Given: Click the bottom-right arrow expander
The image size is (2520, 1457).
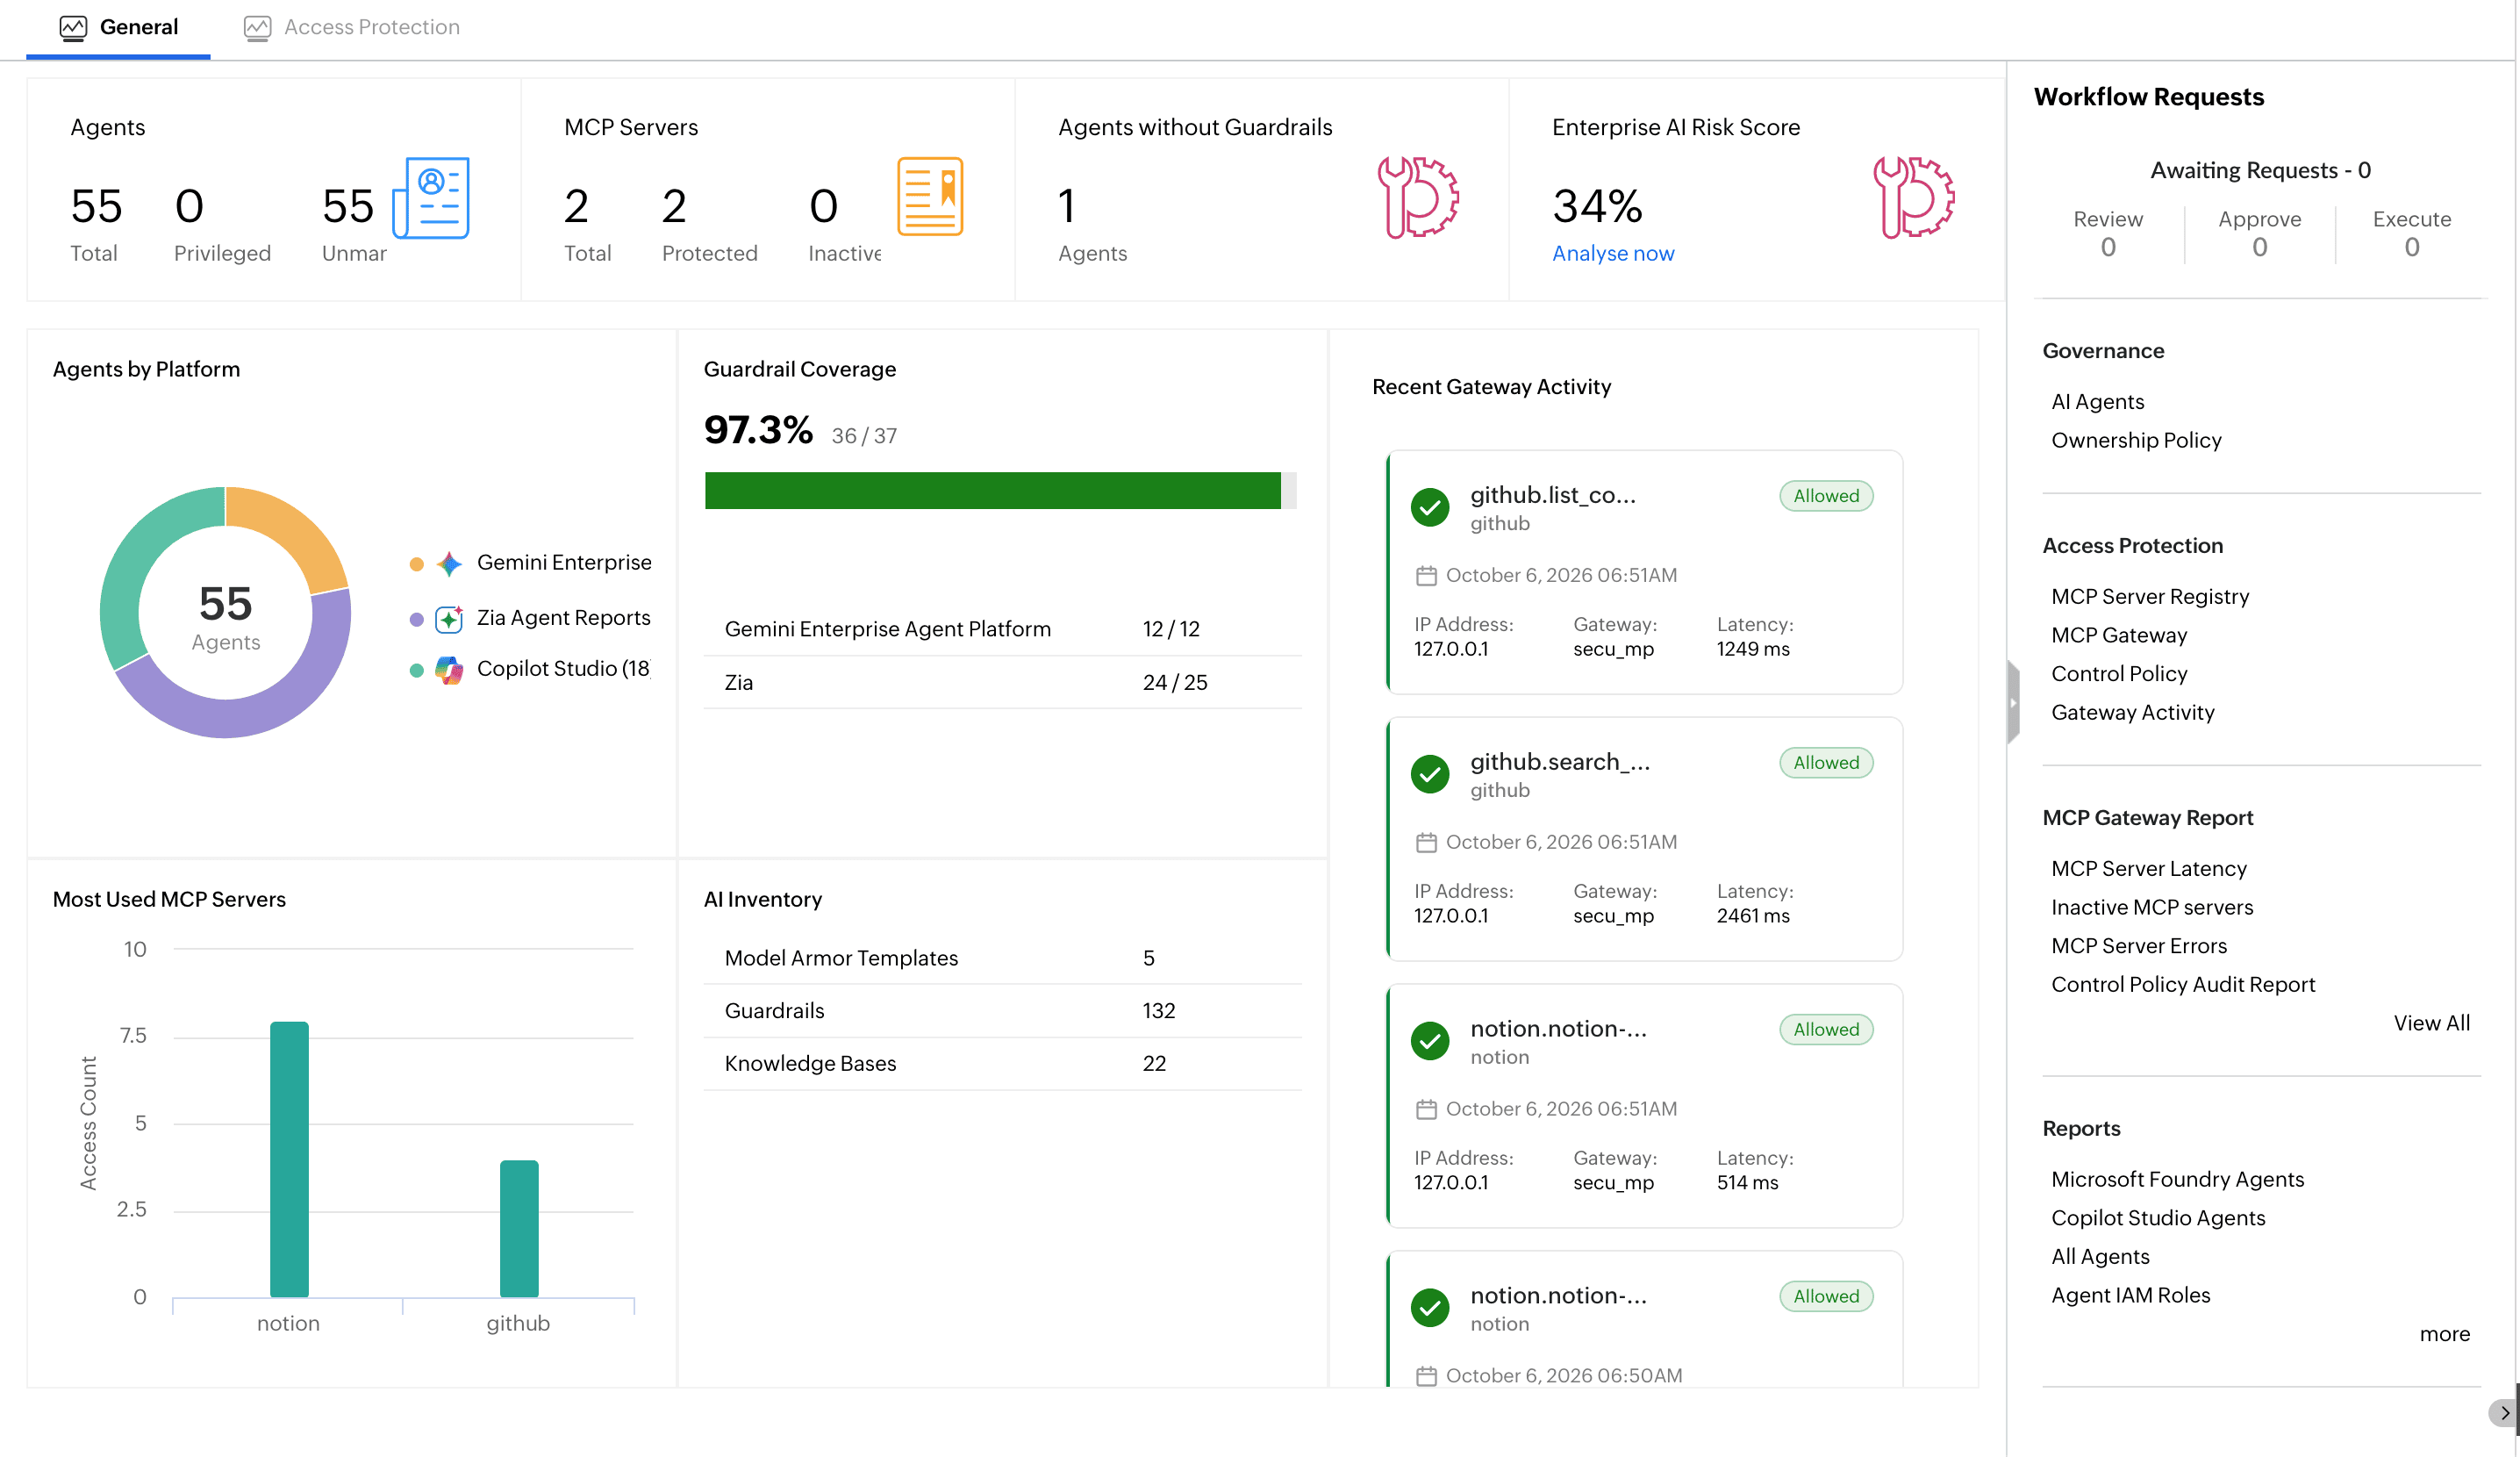Looking at the screenshot, I should 2503,1413.
